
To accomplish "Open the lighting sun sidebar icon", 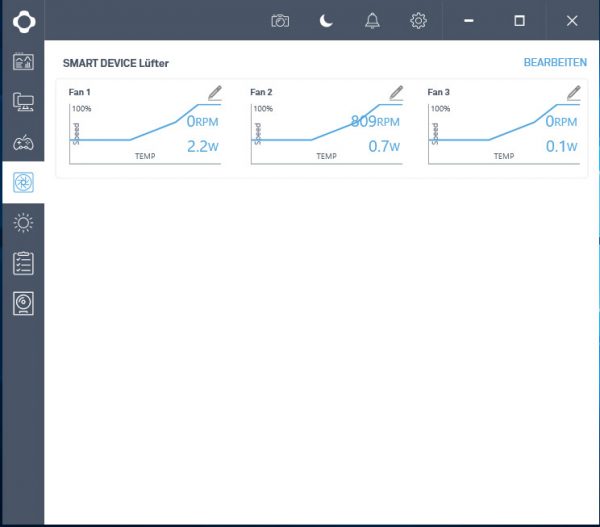I will pos(23,223).
